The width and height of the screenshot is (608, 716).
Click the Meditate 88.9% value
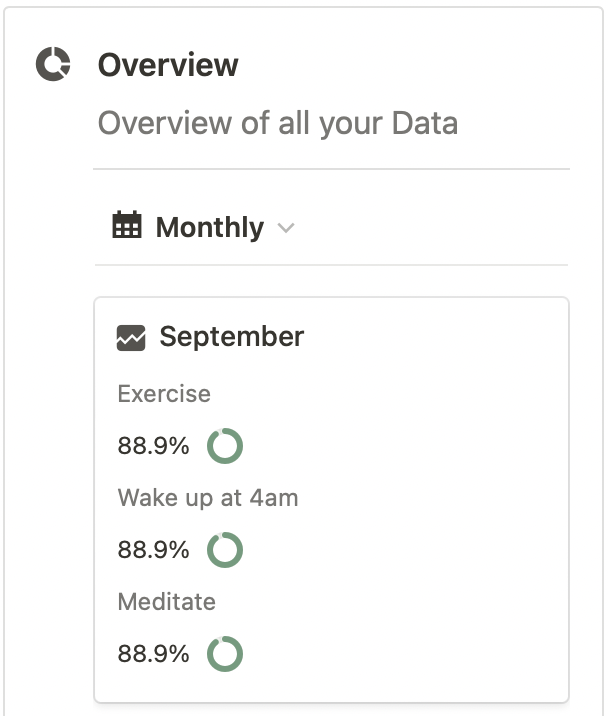tap(153, 655)
